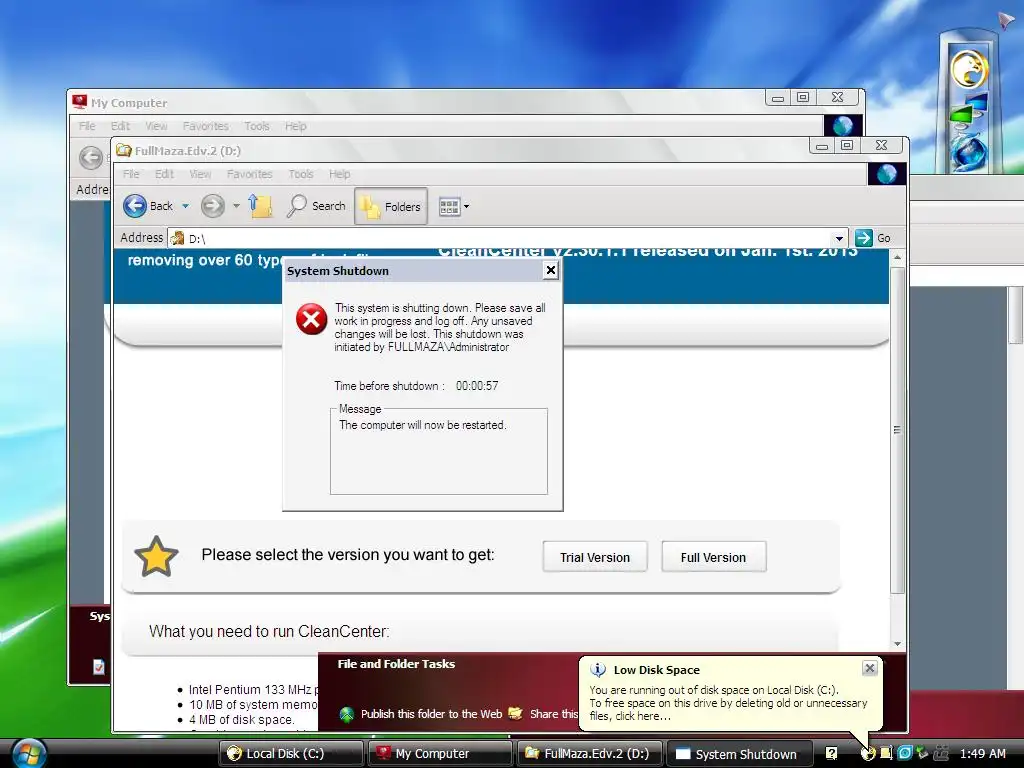The width and height of the screenshot is (1024, 768).
Task: Click Back arrow in My Computer window
Action: (x=91, y=157)
